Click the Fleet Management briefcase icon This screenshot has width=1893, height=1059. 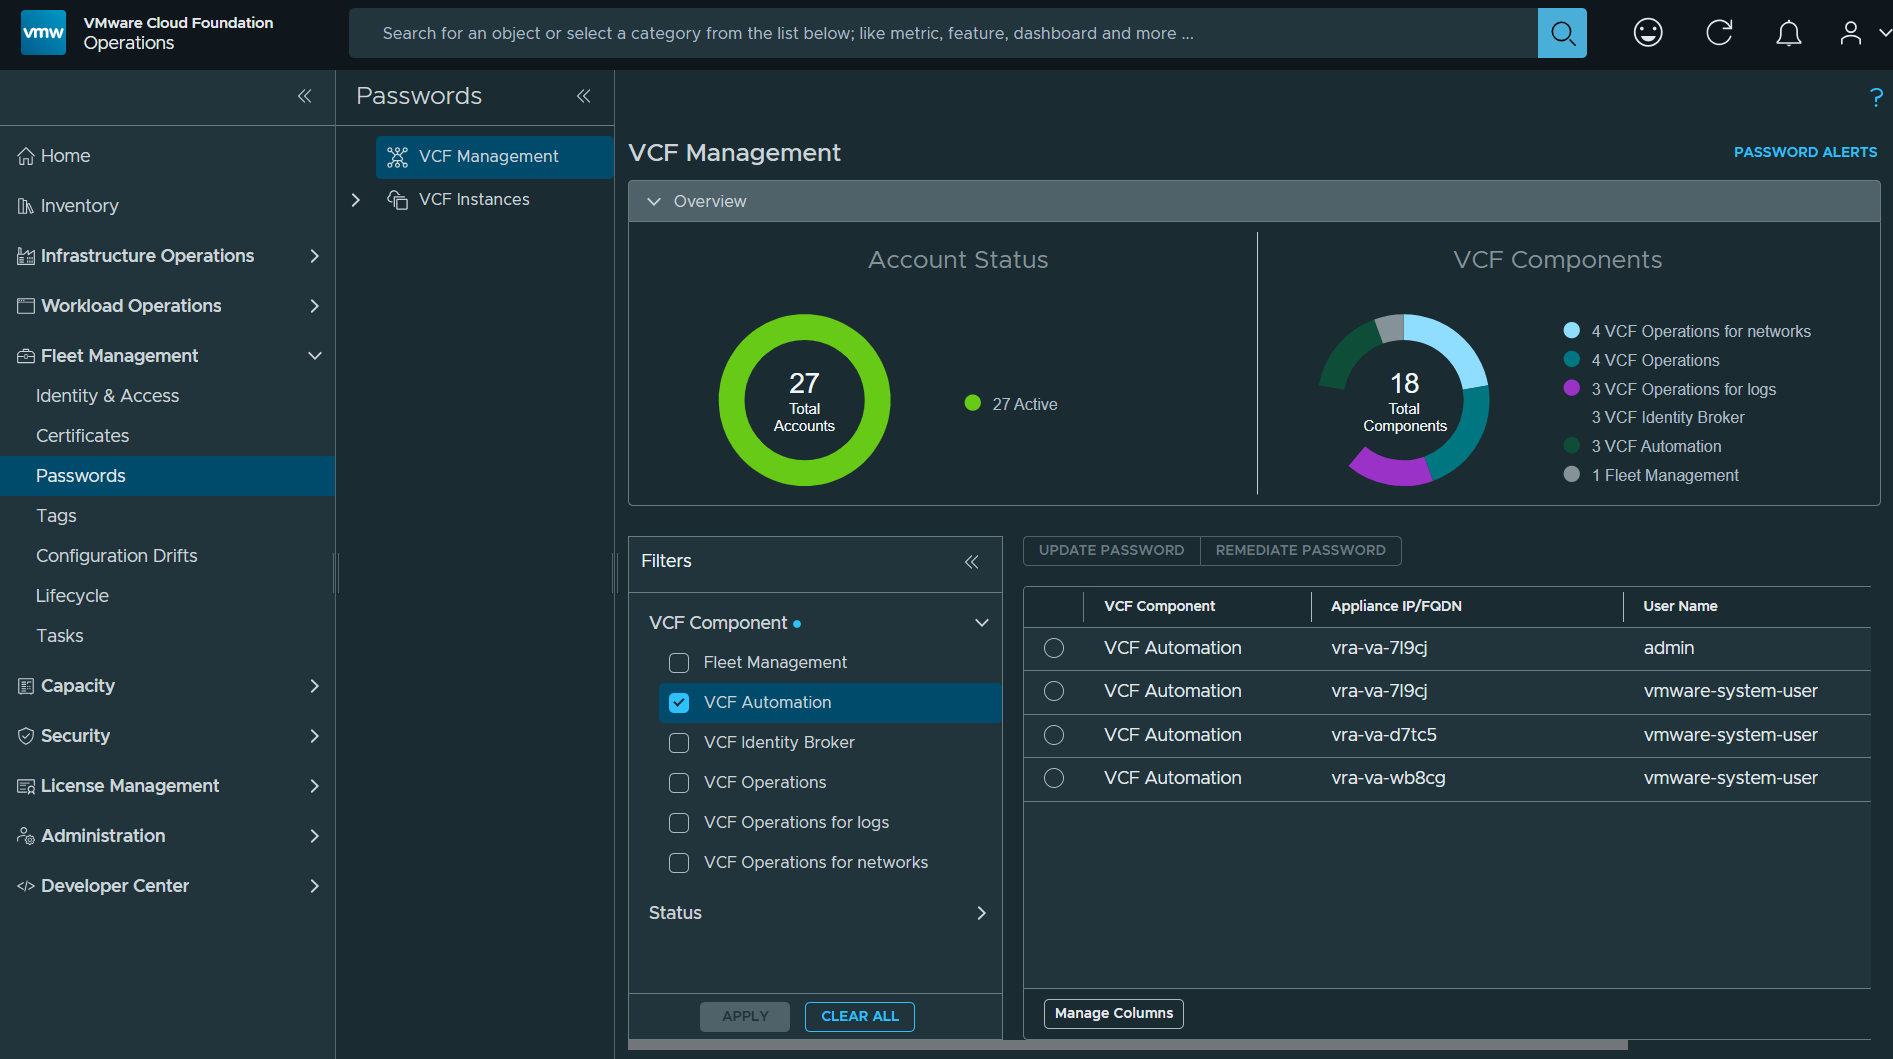(26, 356)
